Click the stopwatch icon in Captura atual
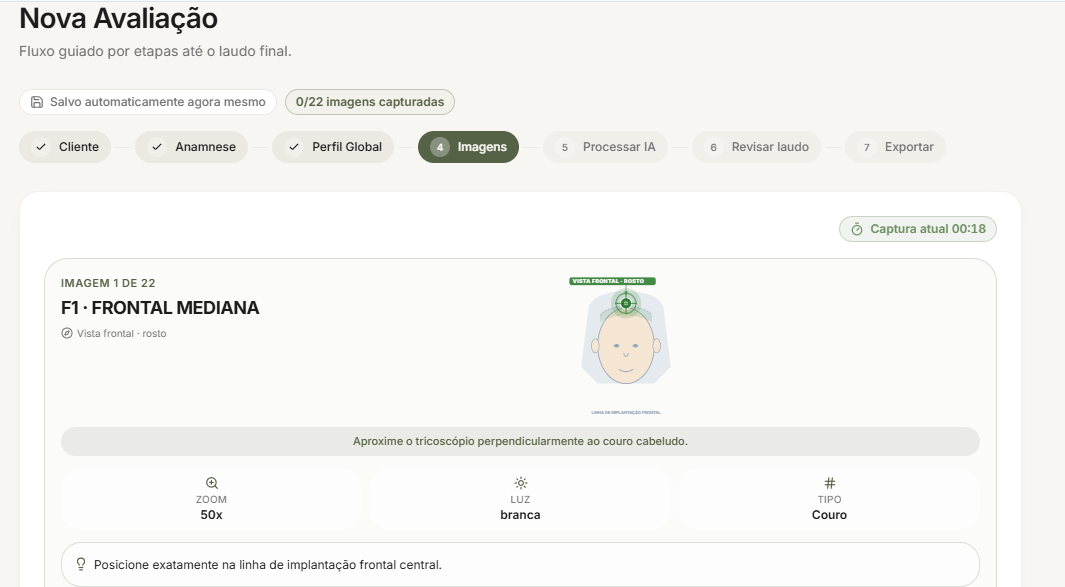This screenshot has width=1065, height=587. 857,229
